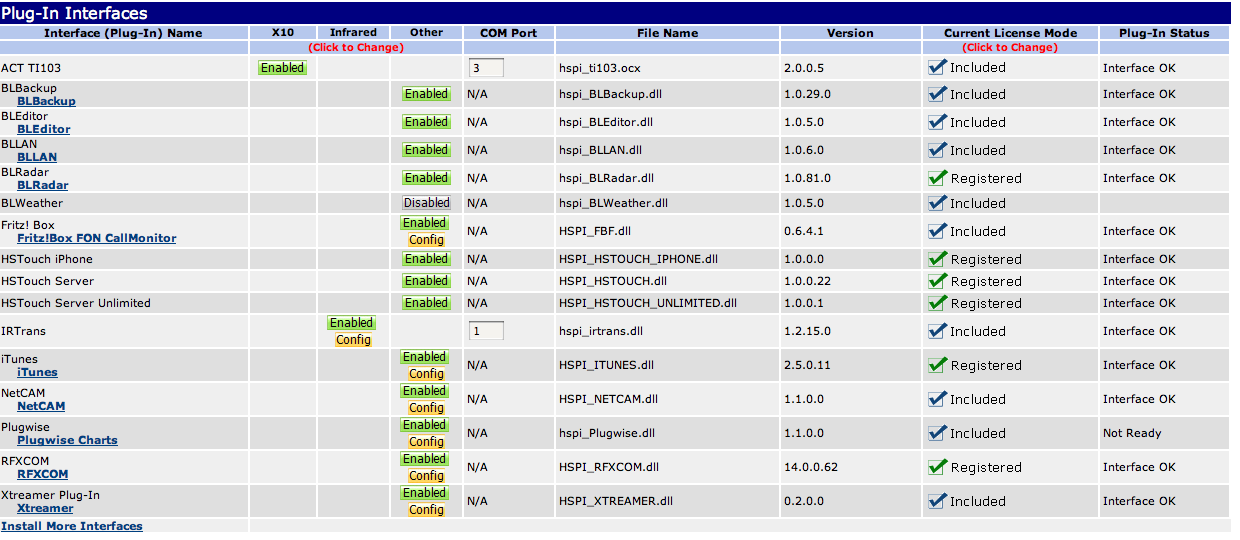Click the blue checkmark for BLBackup license
This screenshot has width=1240, height=540.
937,94
